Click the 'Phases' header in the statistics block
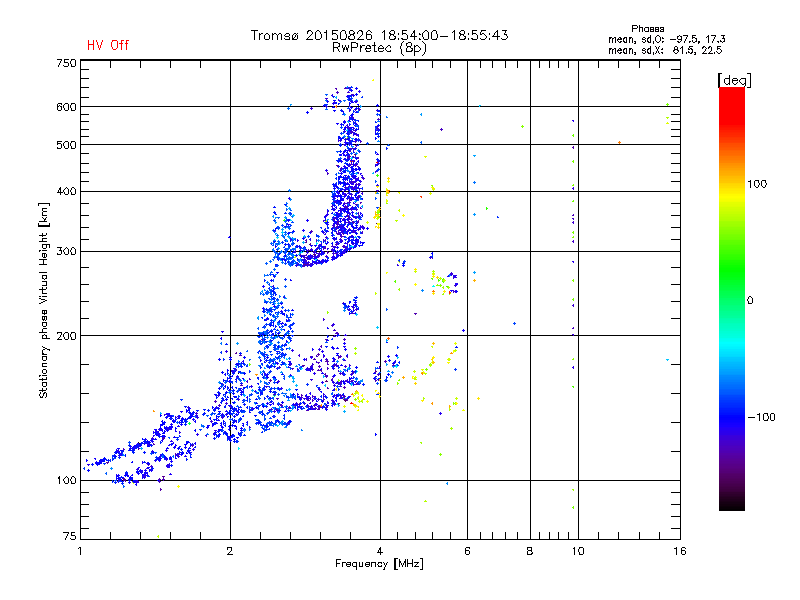This screenshot has height=600, width=800. click(647, 29)
